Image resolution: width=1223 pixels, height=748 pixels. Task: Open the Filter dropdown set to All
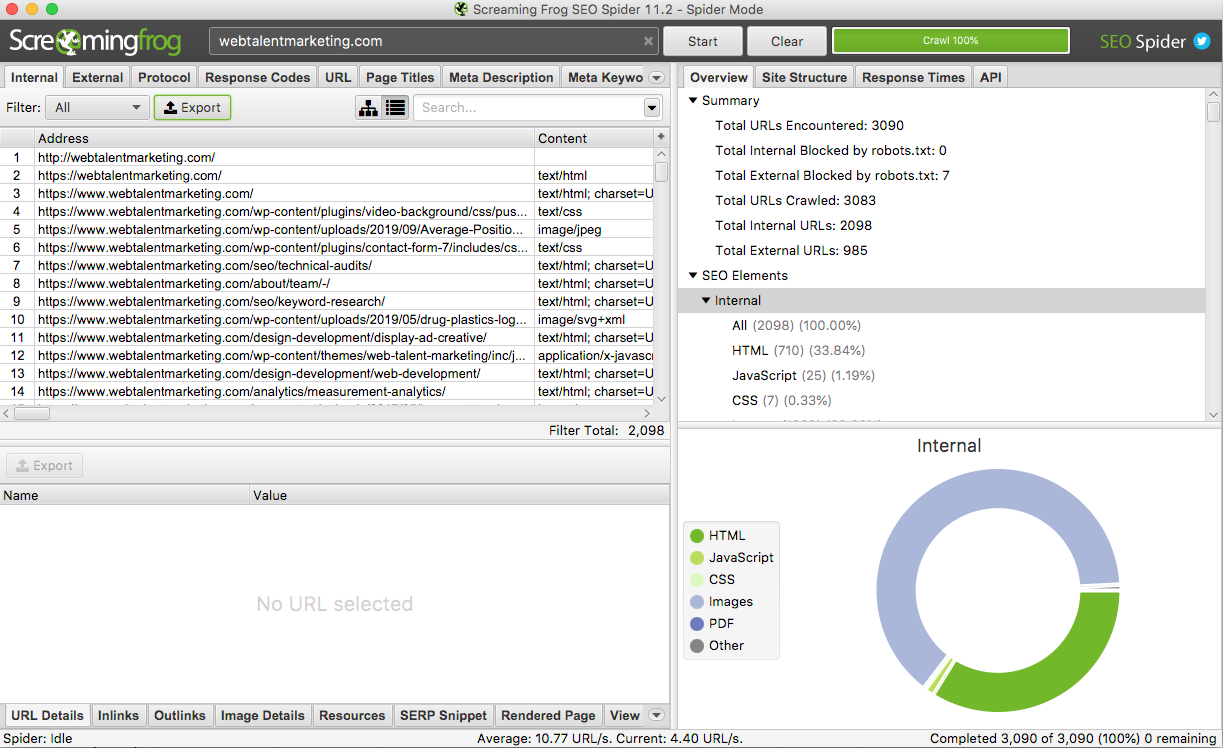click(97, 108)
